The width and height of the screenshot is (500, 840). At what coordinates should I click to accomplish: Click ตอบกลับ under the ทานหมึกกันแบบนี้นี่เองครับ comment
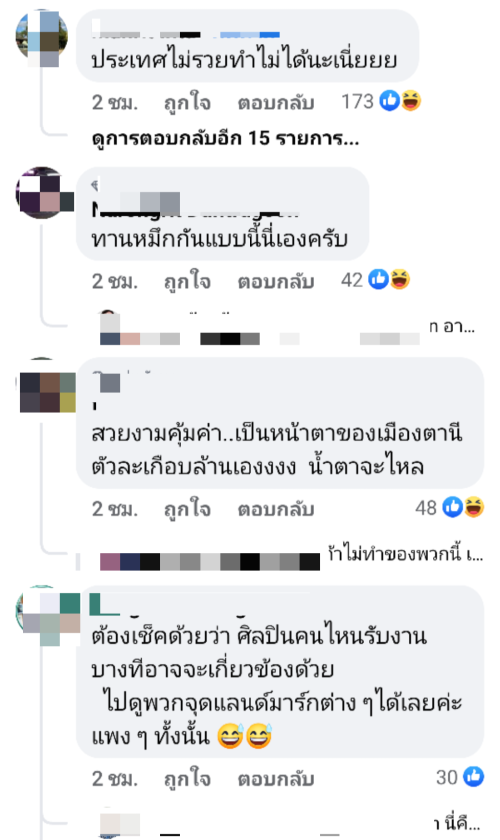pos(275,281)
